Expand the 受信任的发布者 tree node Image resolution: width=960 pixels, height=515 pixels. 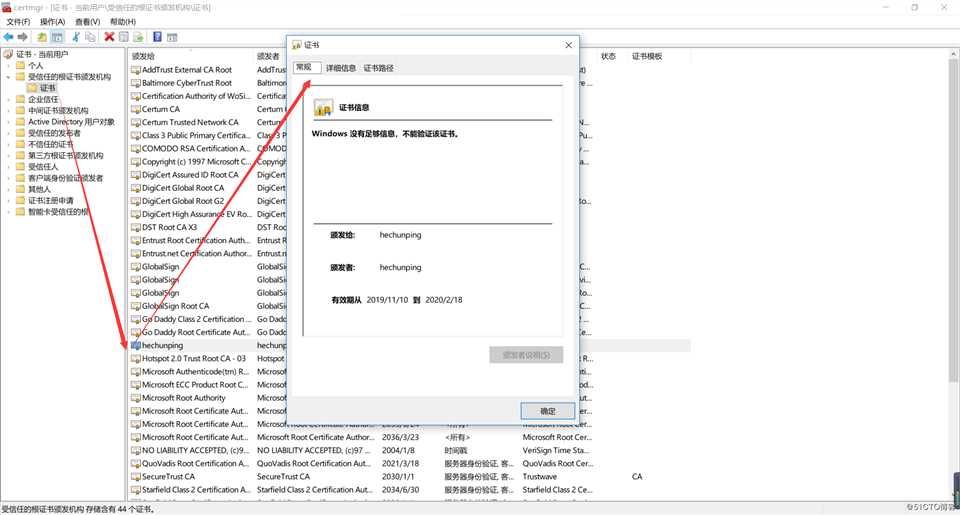9,133
